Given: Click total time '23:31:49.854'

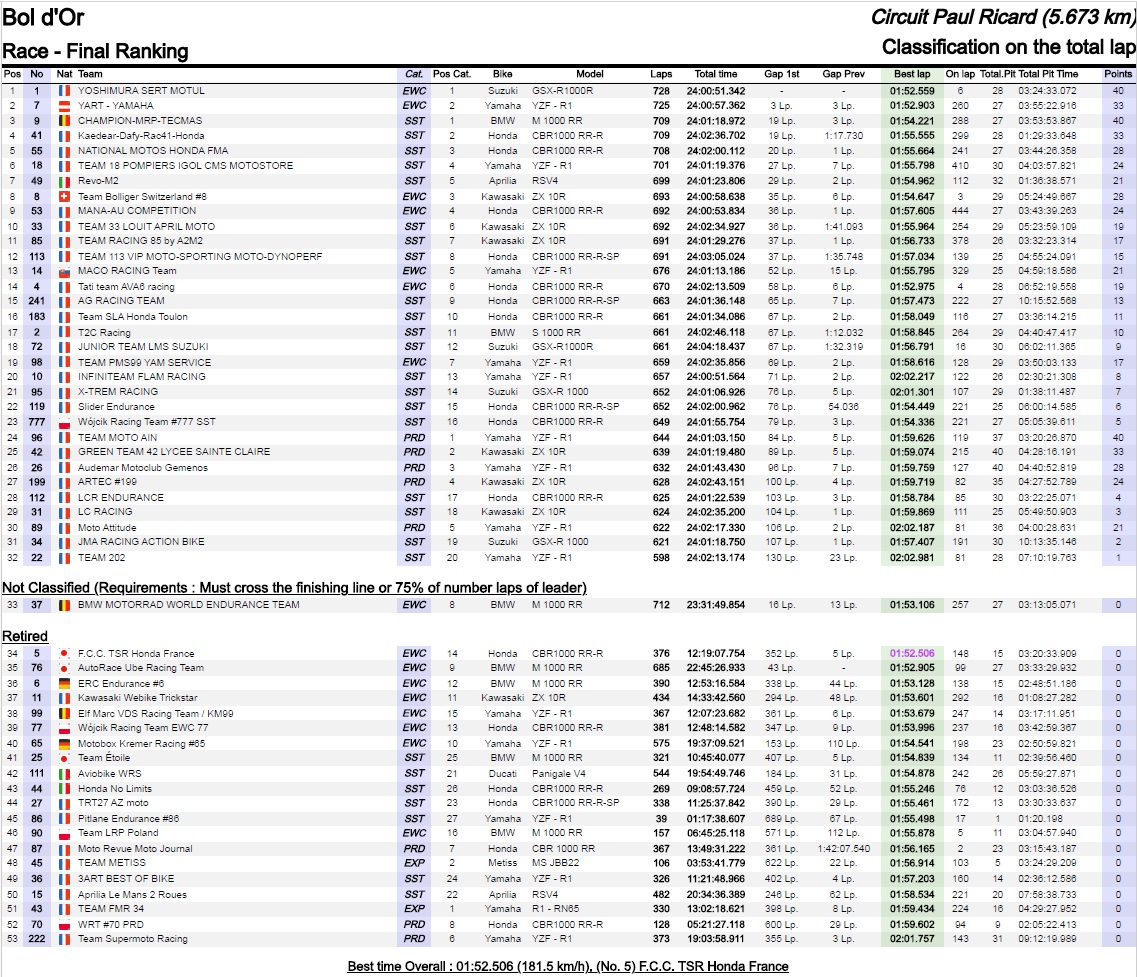Looking at the screenshot, I should click(716, 605).
